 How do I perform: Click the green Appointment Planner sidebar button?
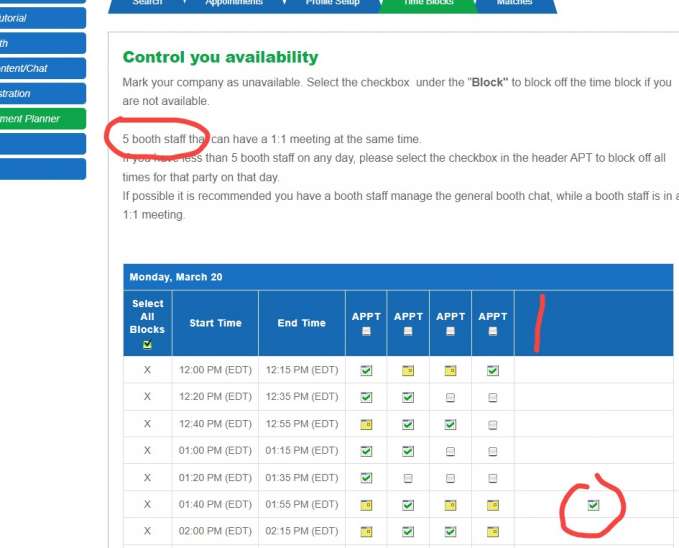(42, 118)
